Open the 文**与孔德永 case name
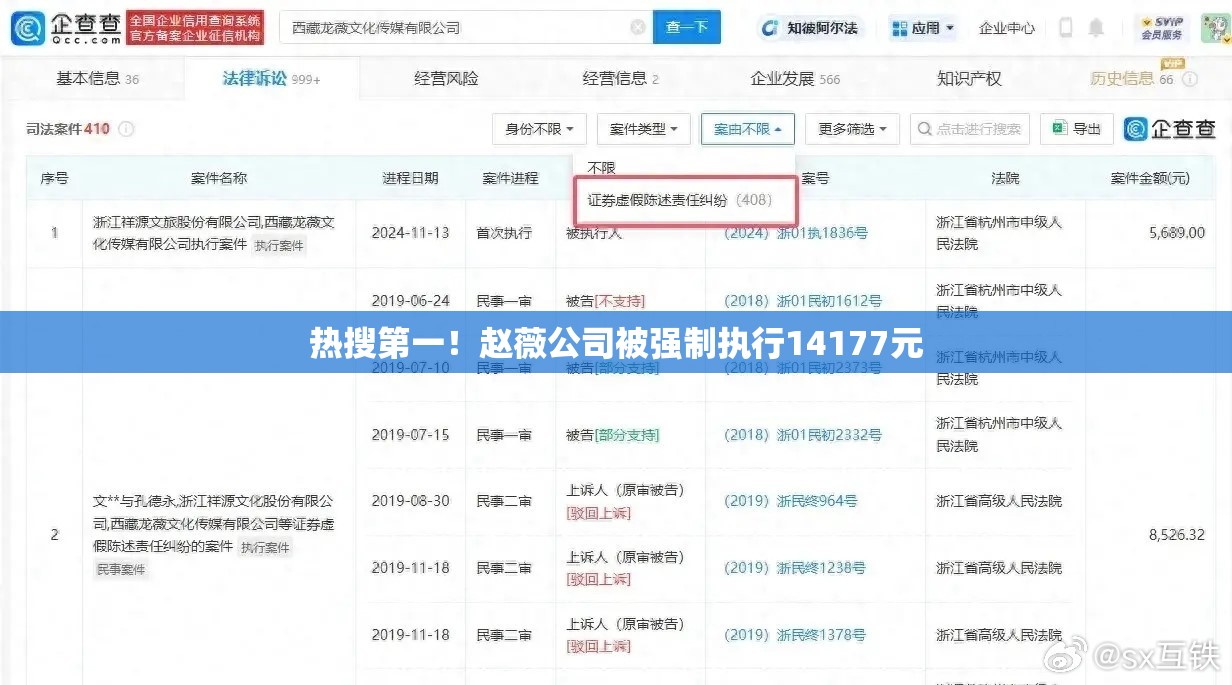1232x685 pixels. click(x=213, y=523)
